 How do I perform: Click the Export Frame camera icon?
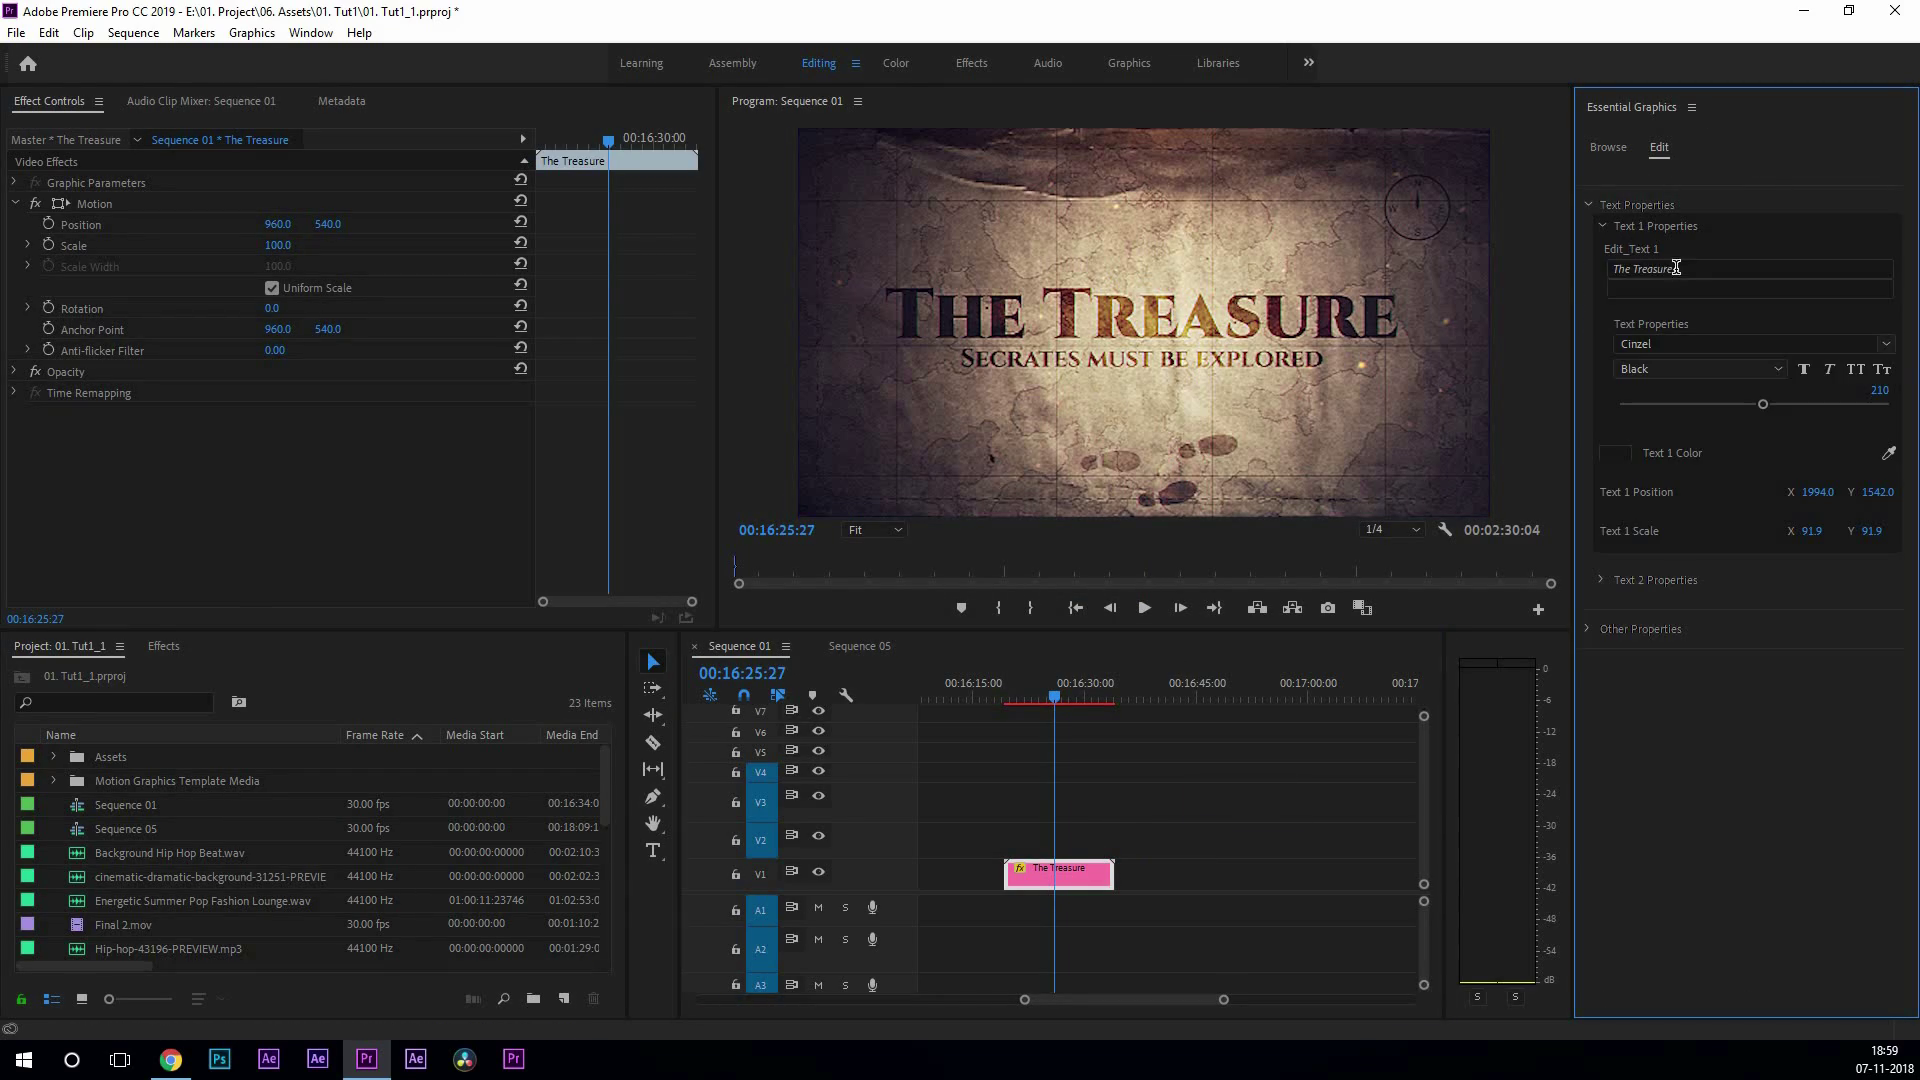tap(1328, 608)
